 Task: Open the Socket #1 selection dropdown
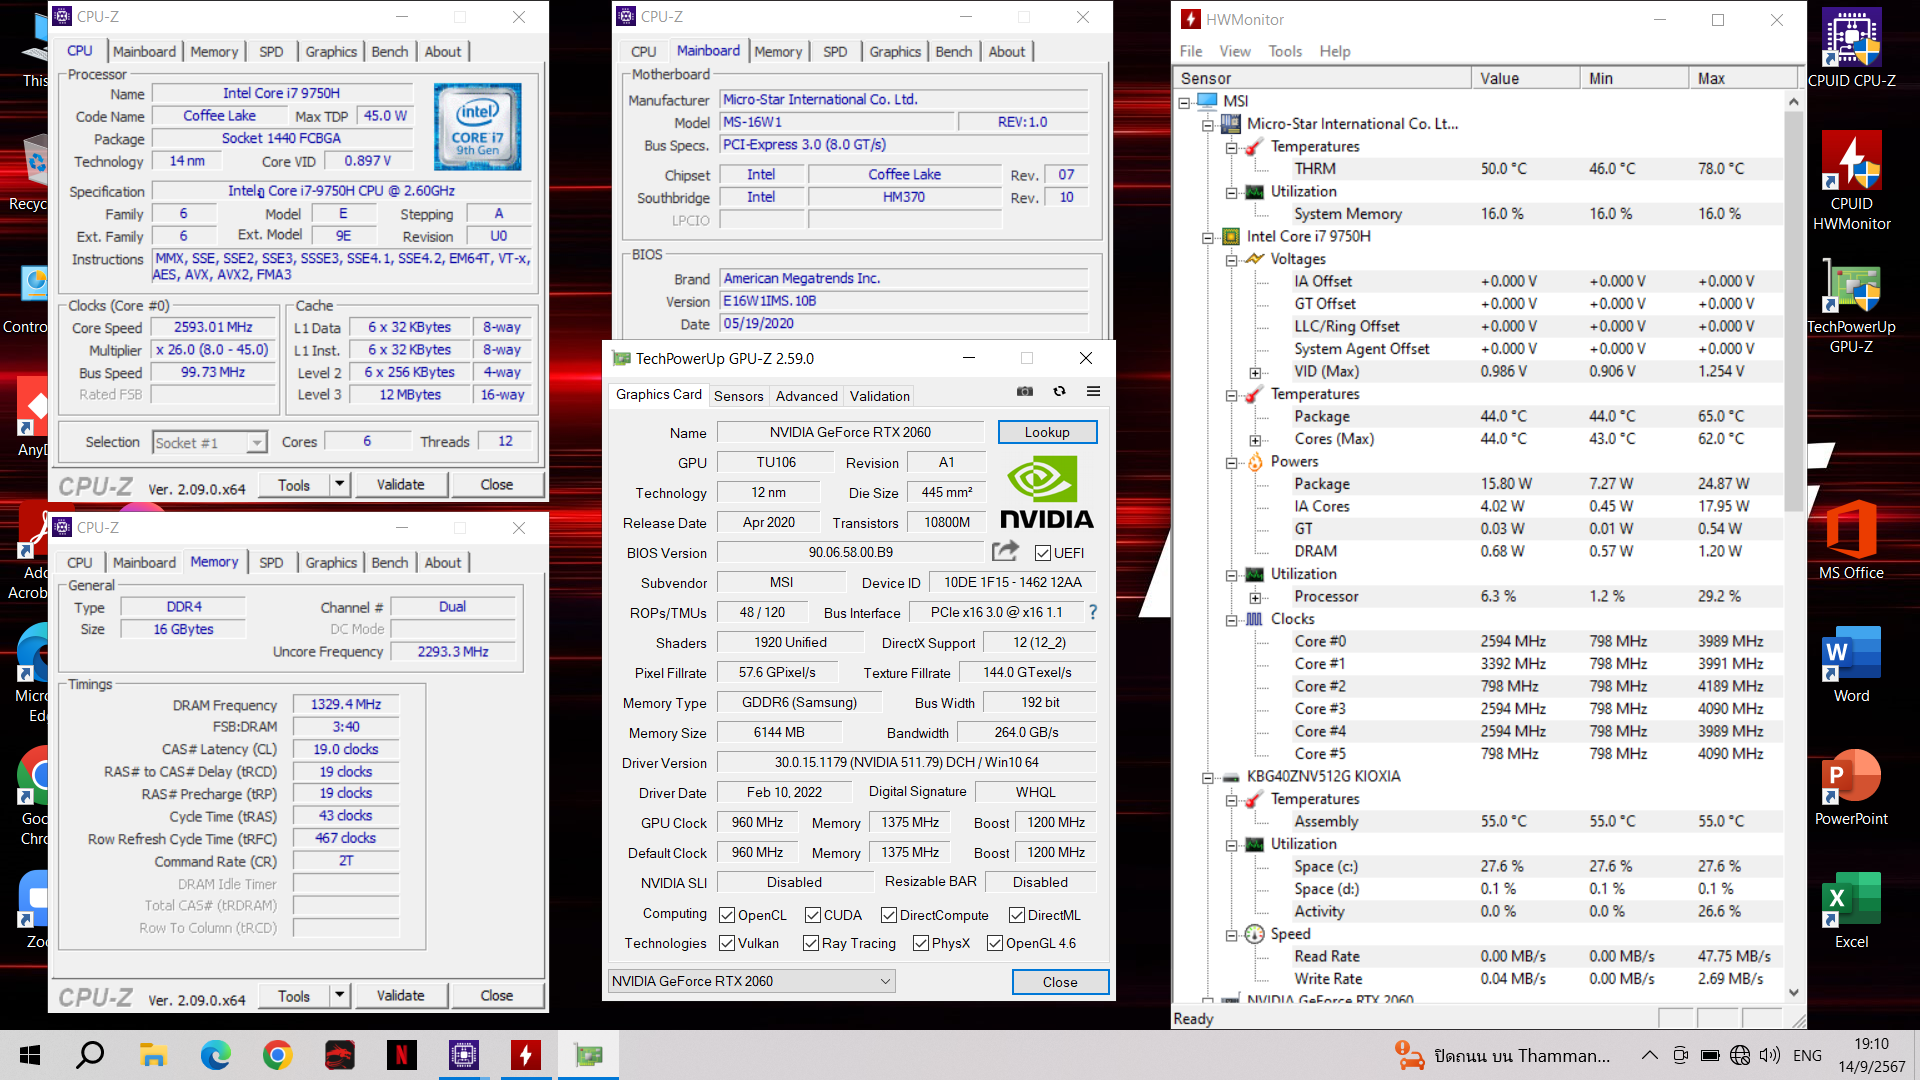coord(209,442)
